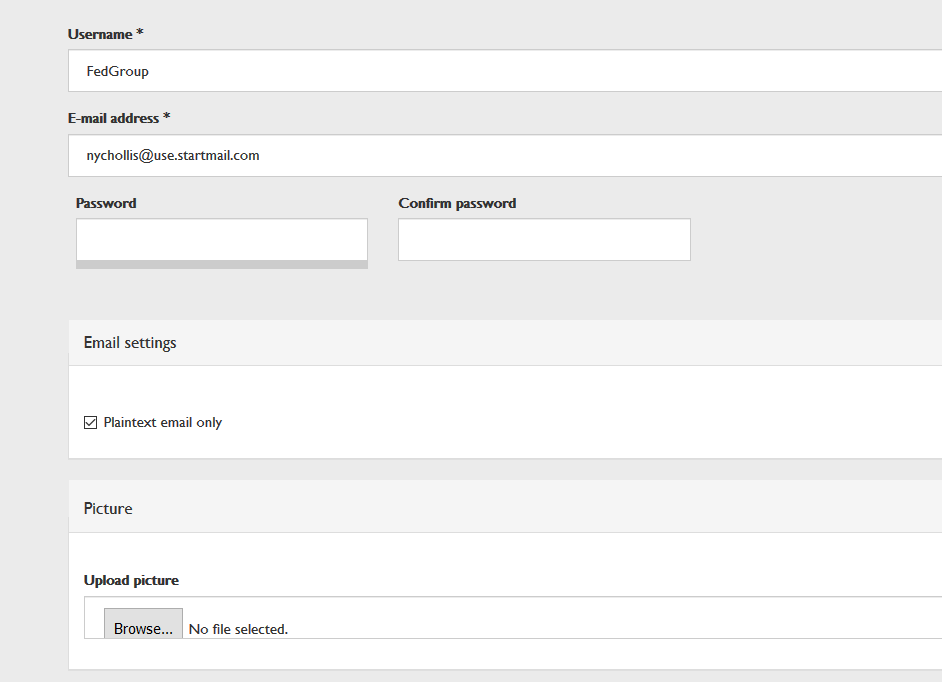Click the required asterisk beside E-mail address
This screenshot has width=942, height=682.
167,118
